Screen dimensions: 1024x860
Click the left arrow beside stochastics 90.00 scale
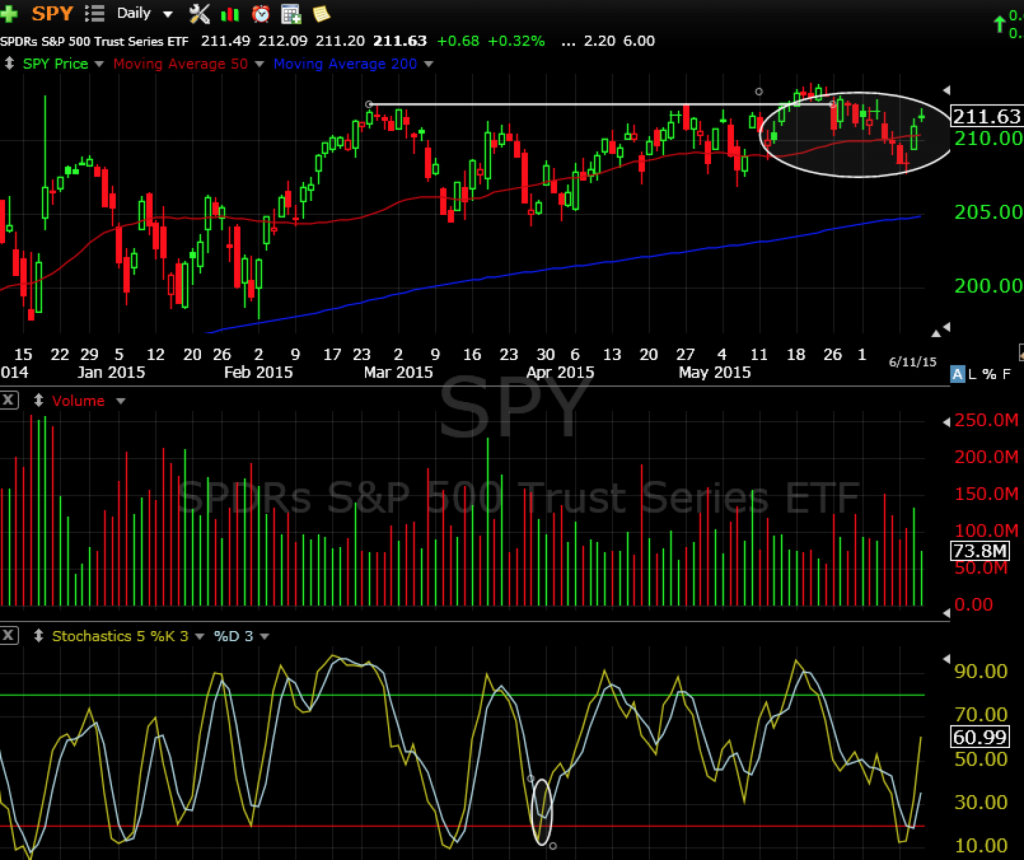[x=946, y=659]
